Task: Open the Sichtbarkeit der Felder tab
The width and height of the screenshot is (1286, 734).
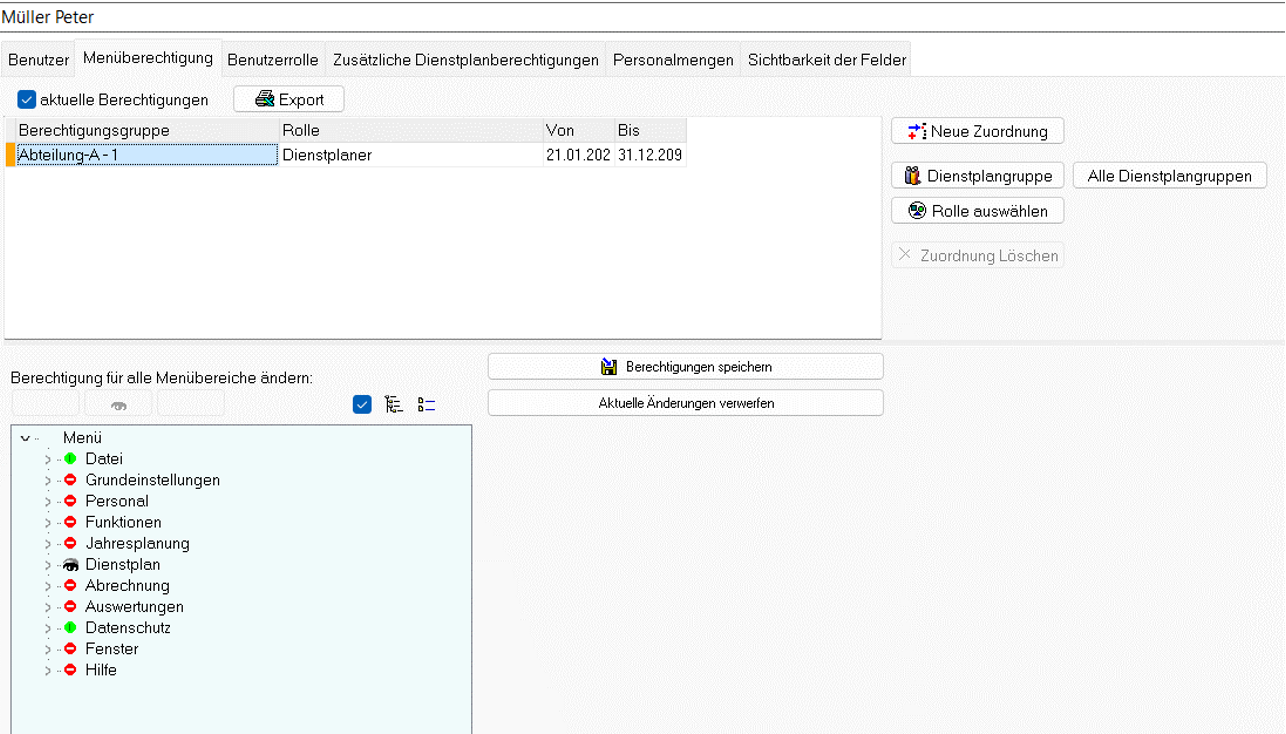Action: tap(827, 60)
